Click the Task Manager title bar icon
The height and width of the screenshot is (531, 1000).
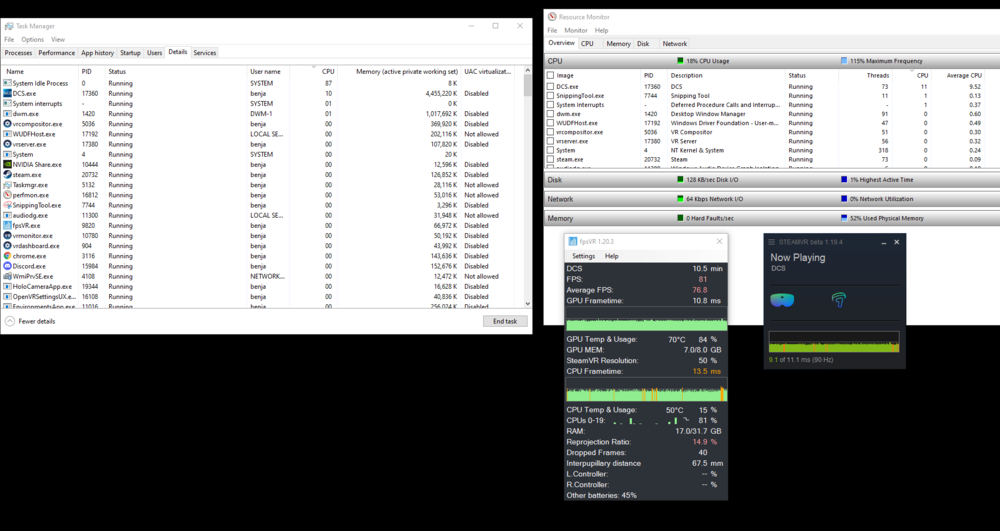point(9,26)
